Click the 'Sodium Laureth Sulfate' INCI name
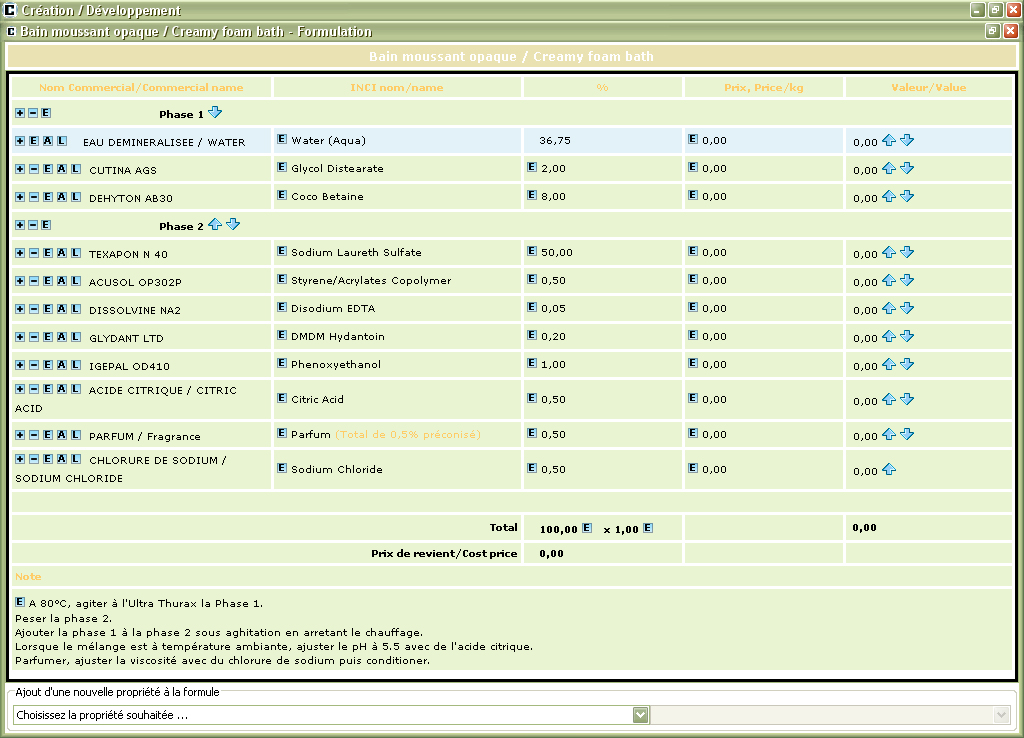Viewport: 1024px width, 738px height. (x=357, y=252)
